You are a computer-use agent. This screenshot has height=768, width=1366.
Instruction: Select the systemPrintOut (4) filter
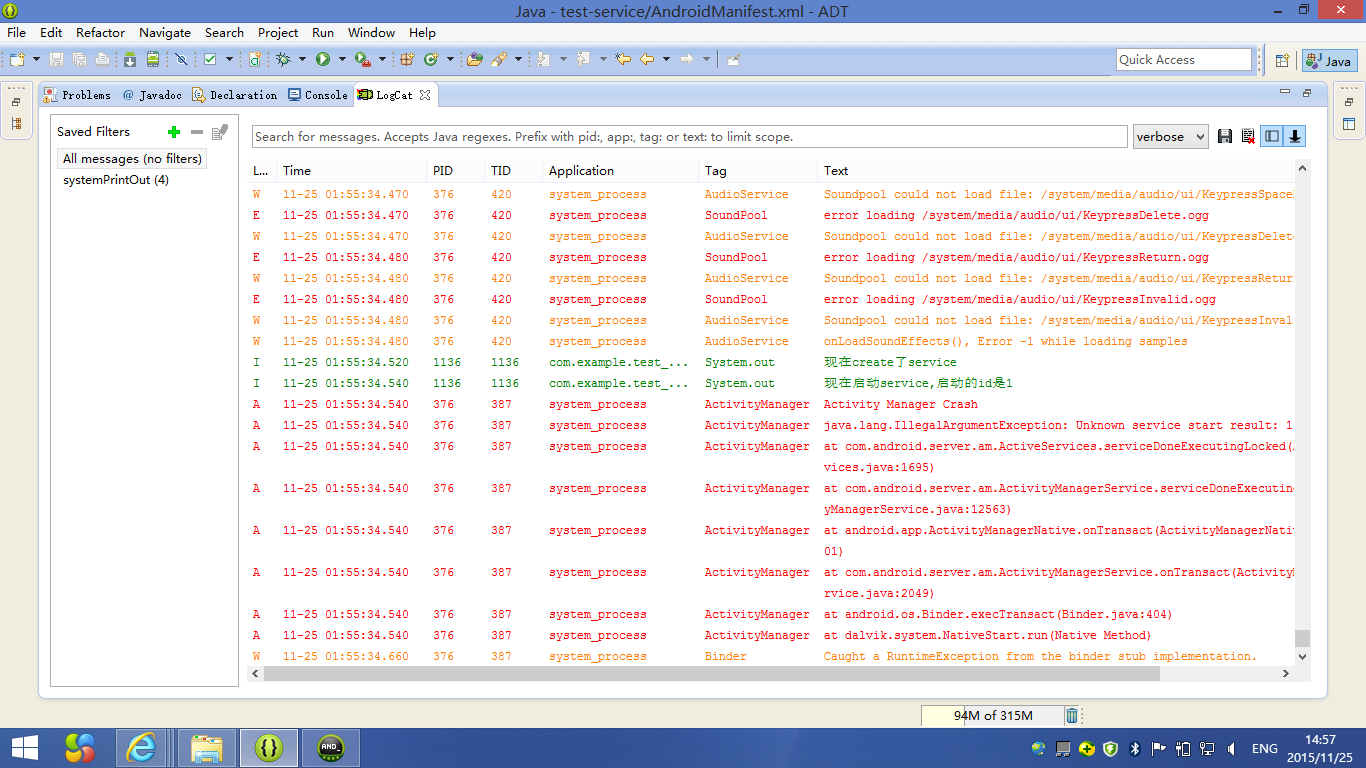116,180
